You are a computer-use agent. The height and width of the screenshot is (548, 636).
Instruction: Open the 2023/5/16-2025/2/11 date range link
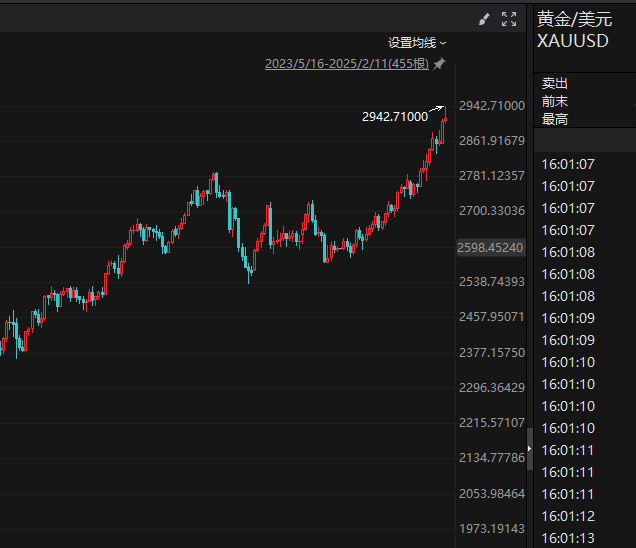coord(347,64)
